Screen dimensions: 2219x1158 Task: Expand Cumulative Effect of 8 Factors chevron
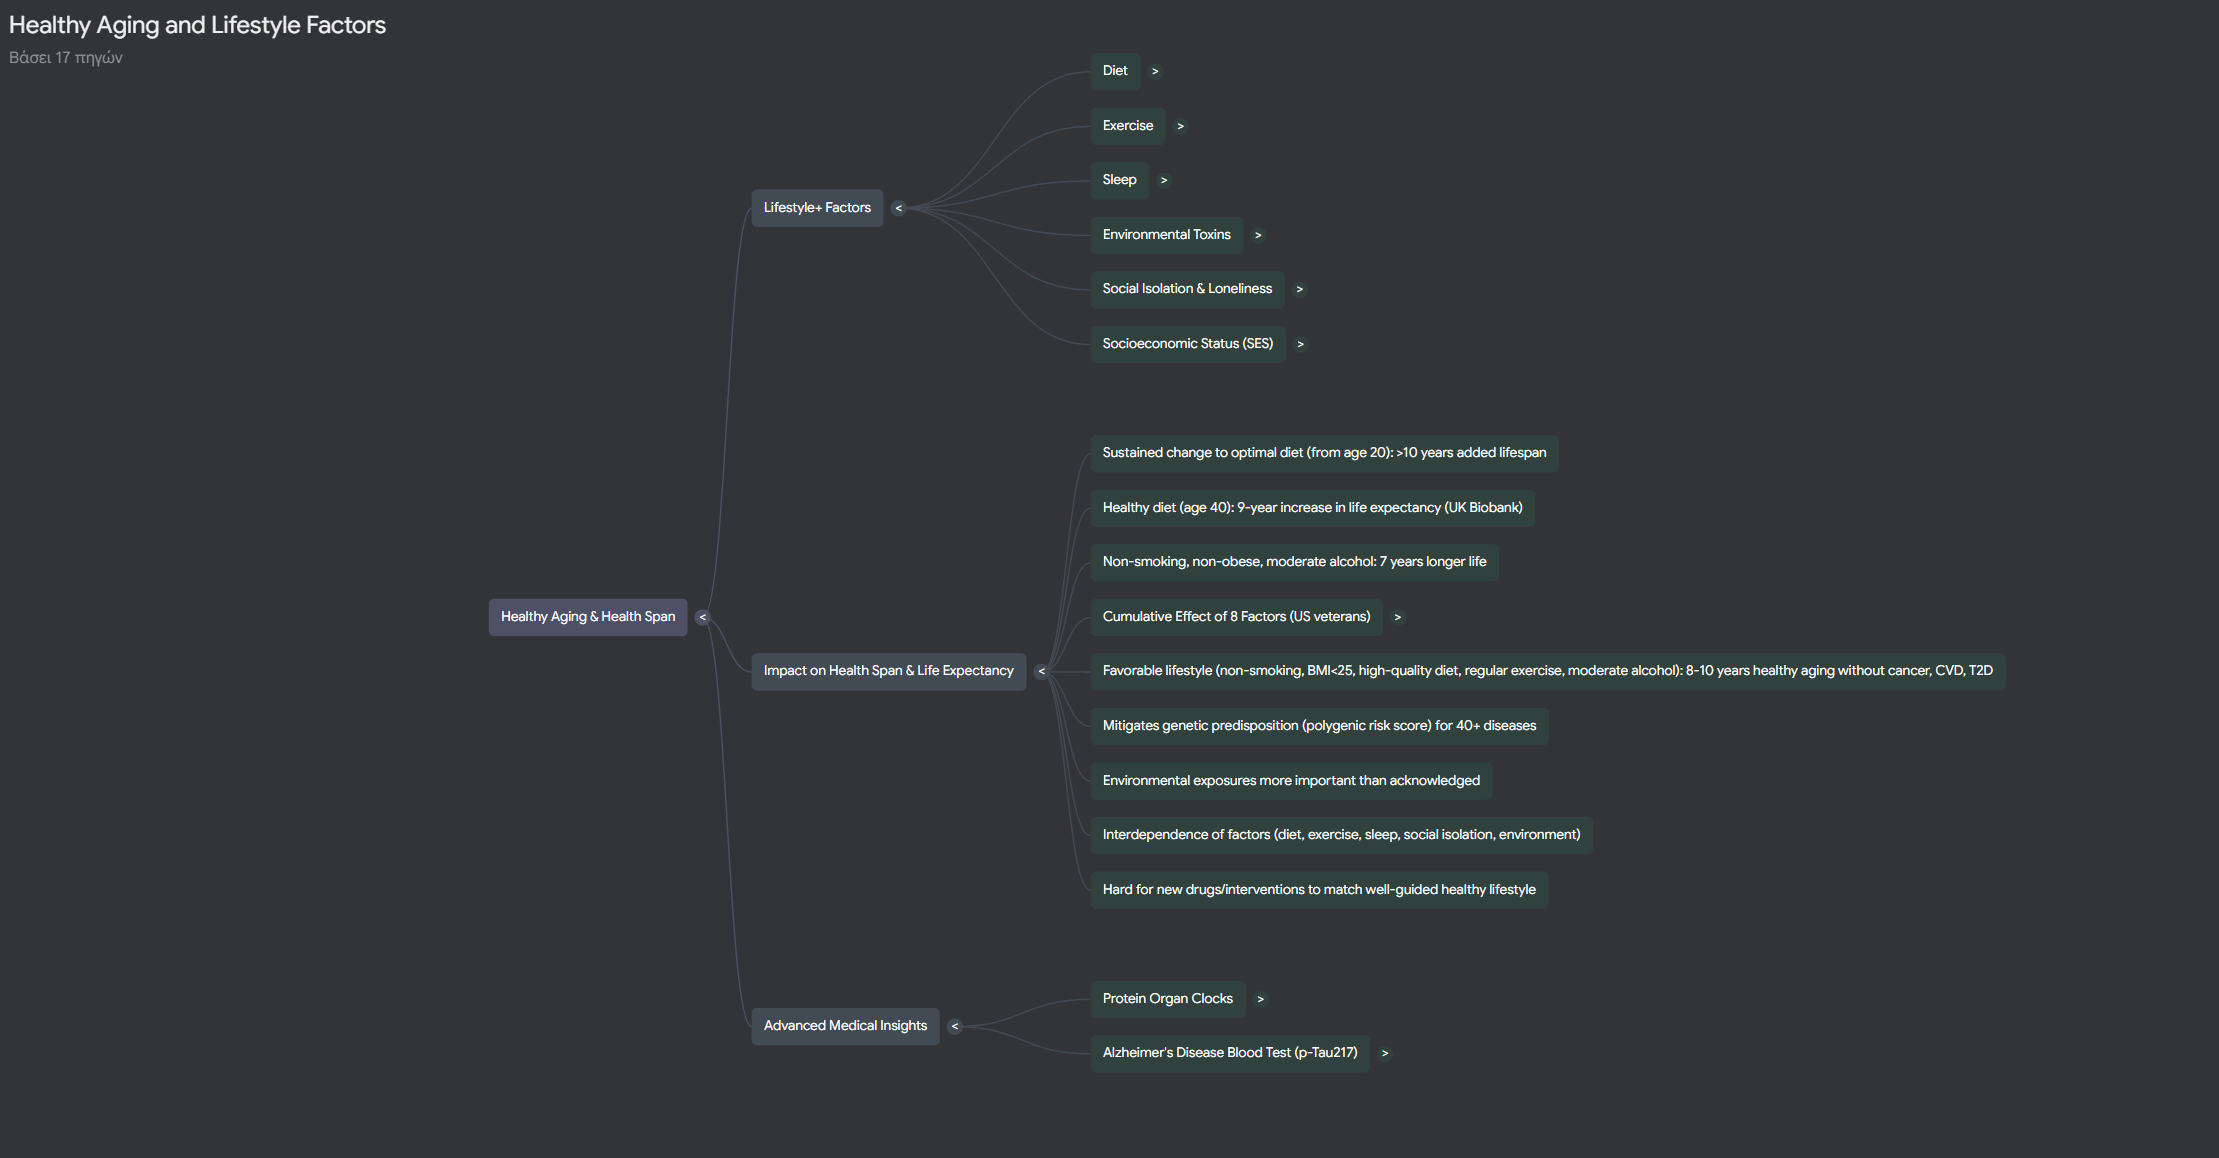coord(1398,617)
